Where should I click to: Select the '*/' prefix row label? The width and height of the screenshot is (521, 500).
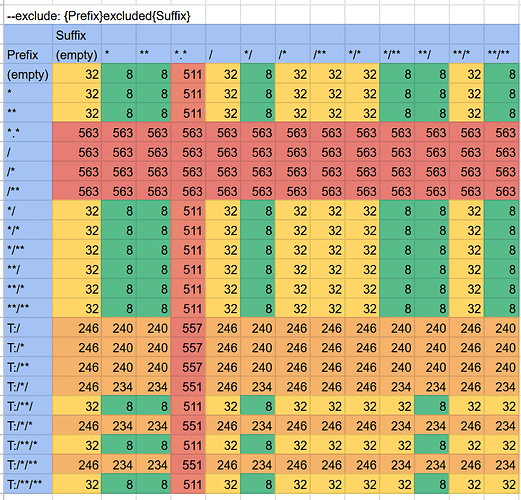point(28,211)
